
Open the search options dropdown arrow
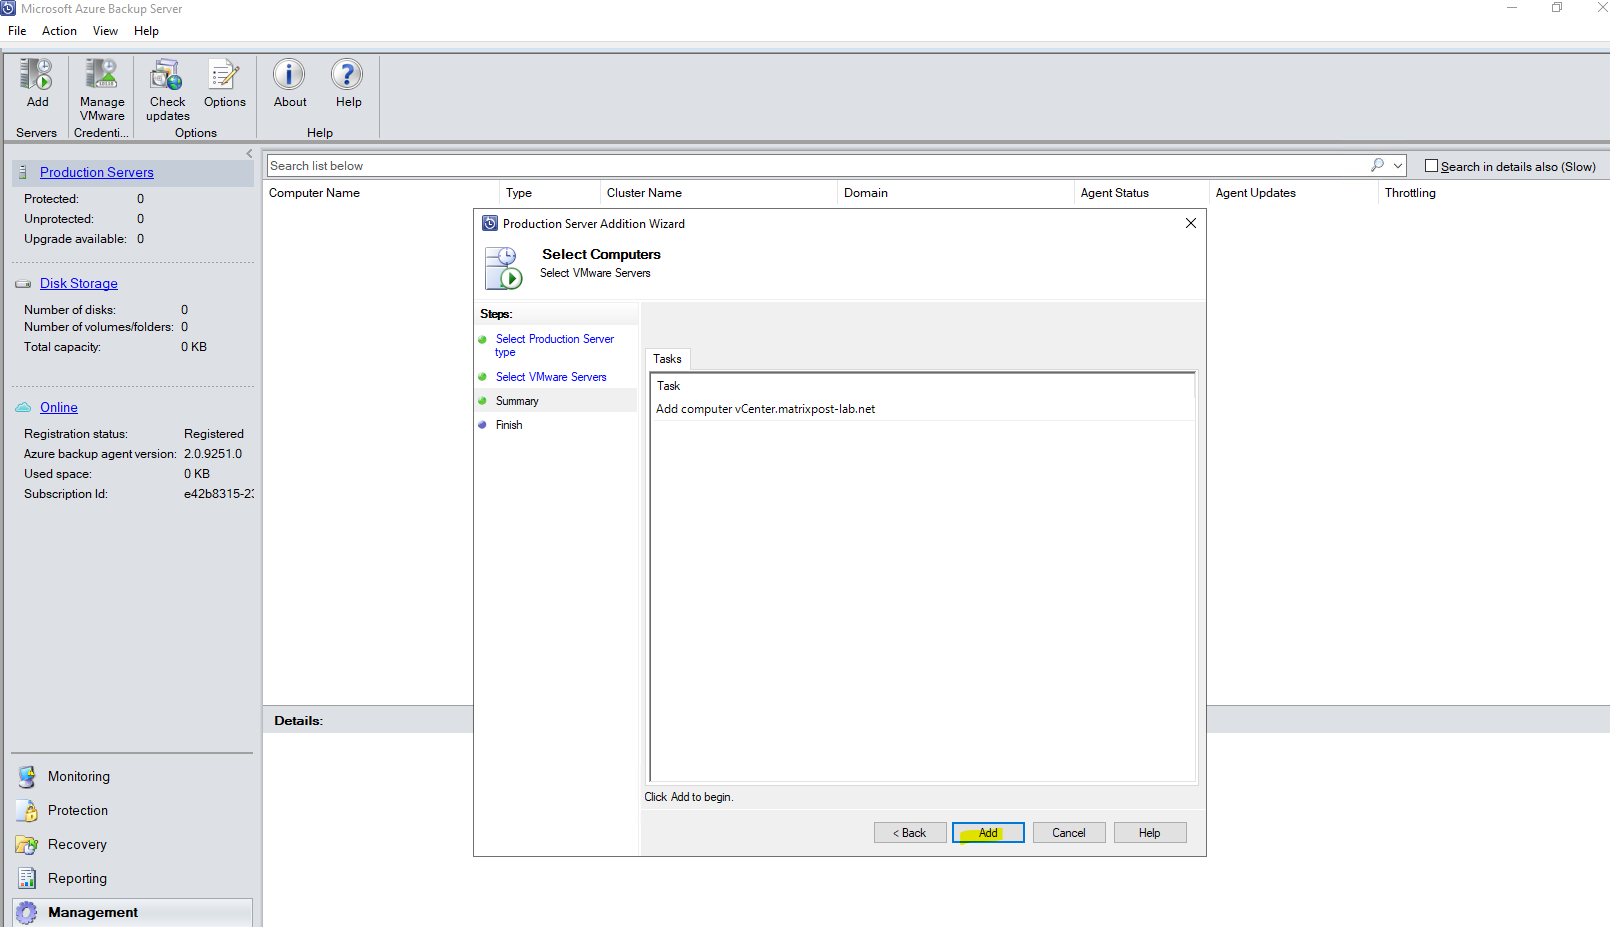pos(1398,165)
